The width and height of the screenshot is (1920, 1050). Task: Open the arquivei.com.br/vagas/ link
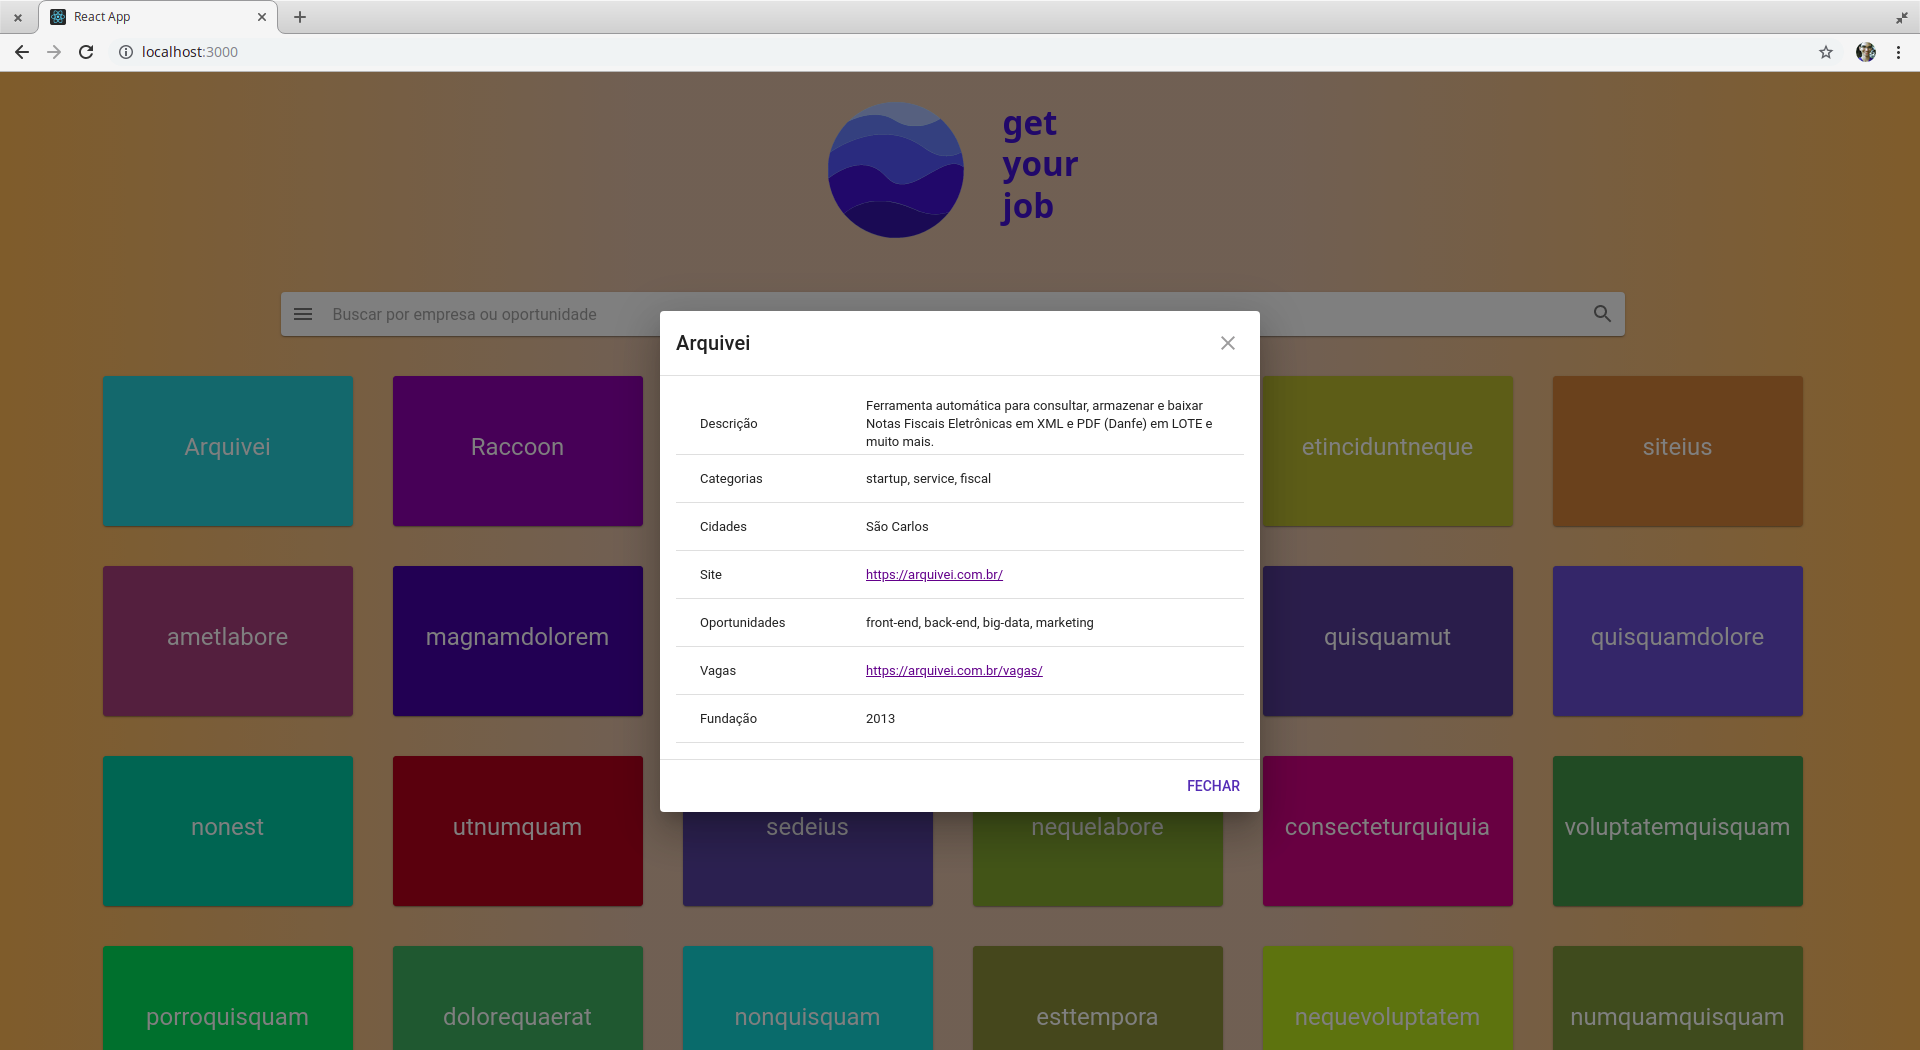click(x=954, y=671)
